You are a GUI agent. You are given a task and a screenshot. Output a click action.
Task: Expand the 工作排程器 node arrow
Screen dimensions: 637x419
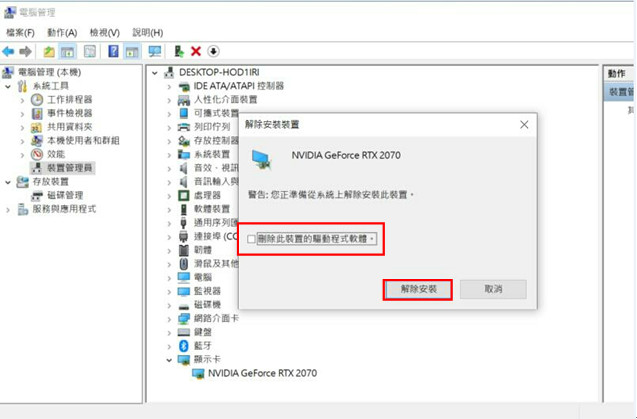click(22, 100)
